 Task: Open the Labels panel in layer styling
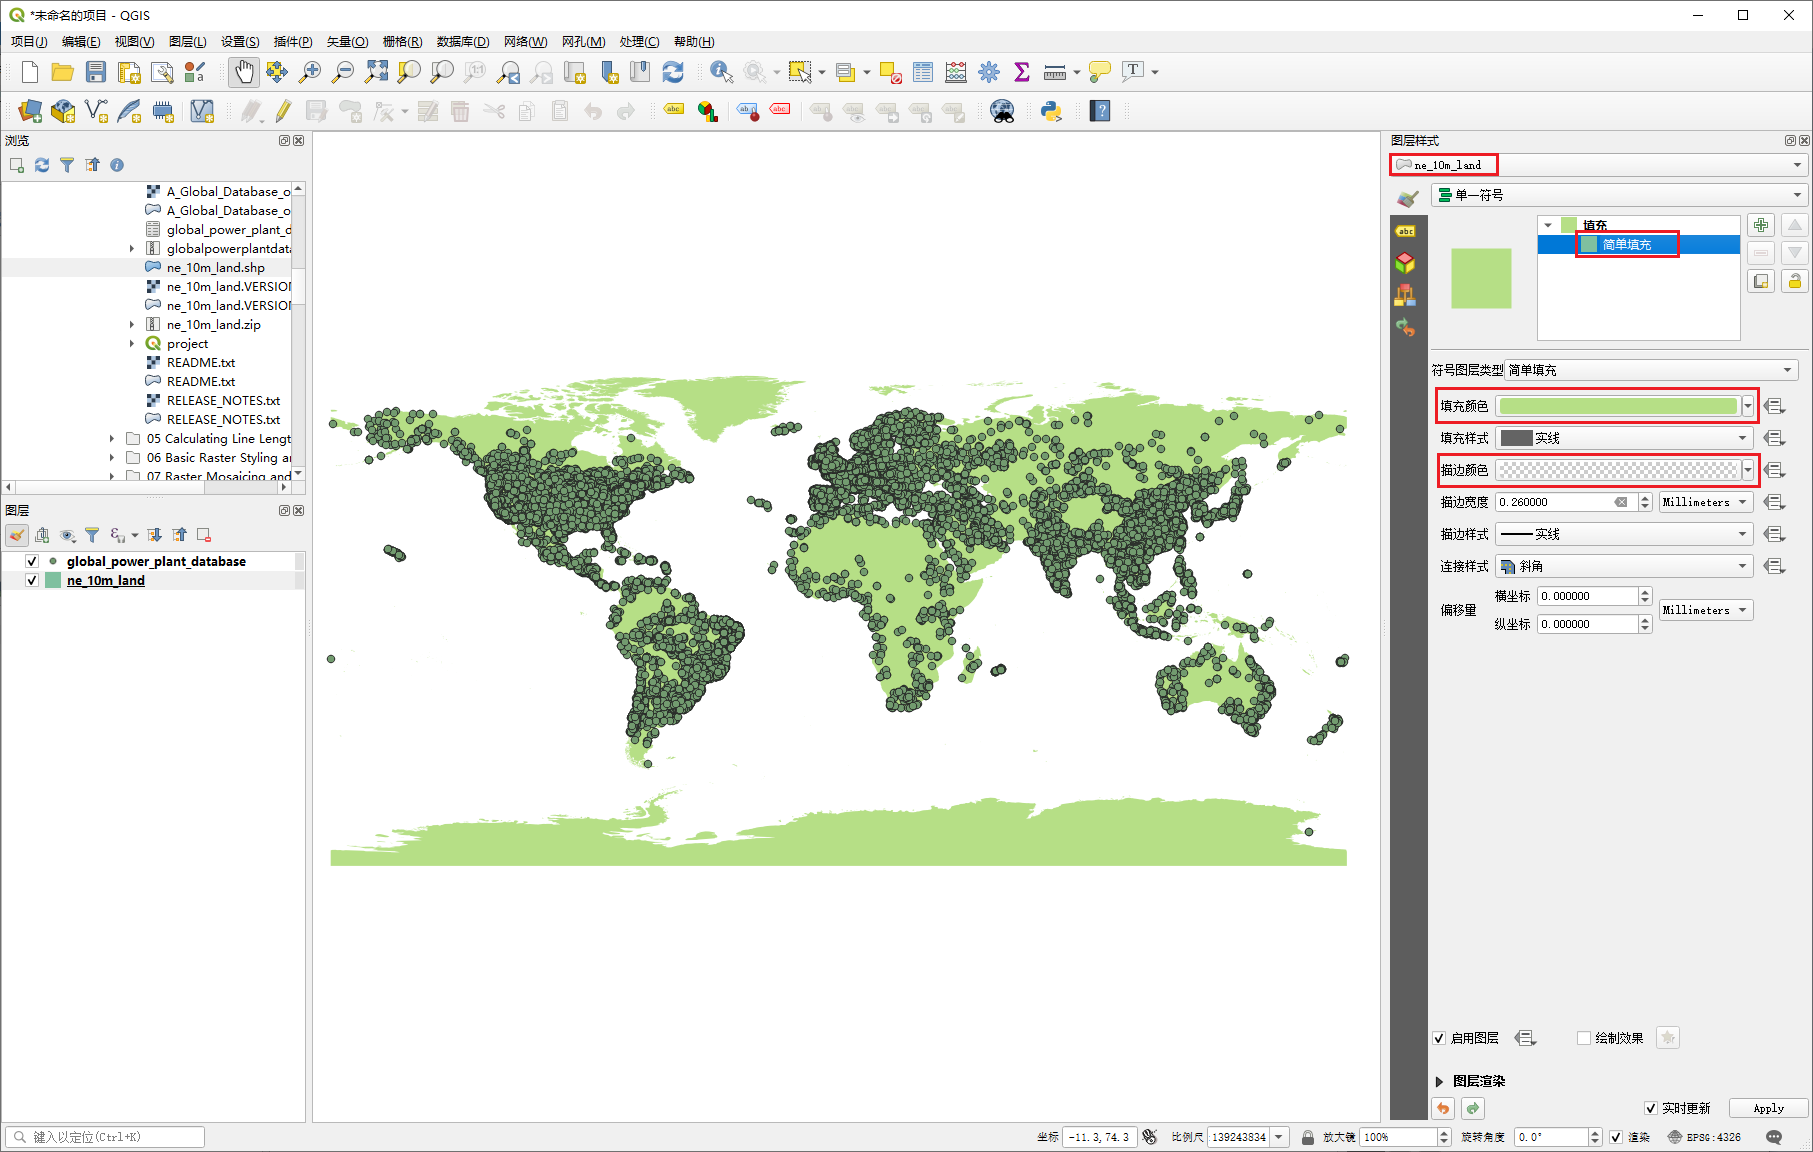click(x=1406, y=231)
